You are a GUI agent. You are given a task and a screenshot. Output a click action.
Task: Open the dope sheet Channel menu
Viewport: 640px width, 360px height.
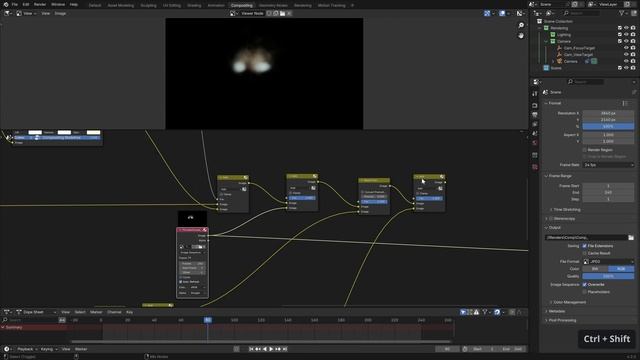(114, 312)
